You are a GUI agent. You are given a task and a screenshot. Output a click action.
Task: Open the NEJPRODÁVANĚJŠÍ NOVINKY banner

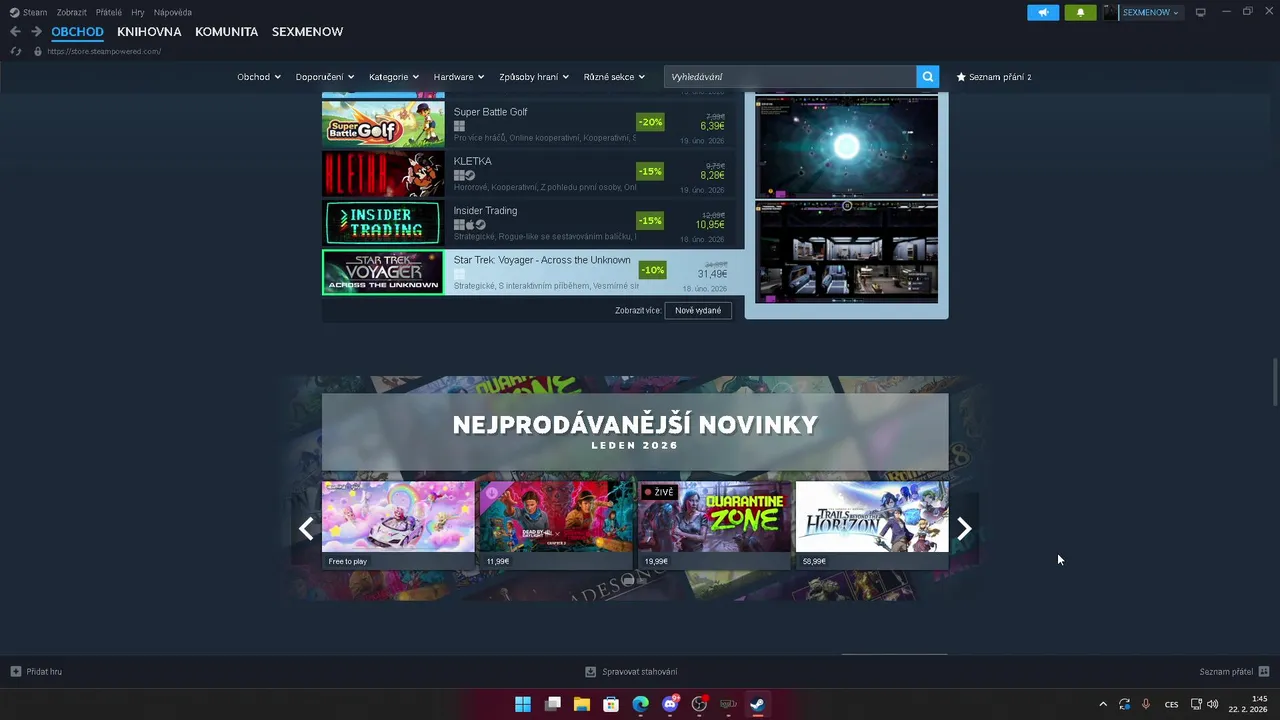(x=635, y=432)
